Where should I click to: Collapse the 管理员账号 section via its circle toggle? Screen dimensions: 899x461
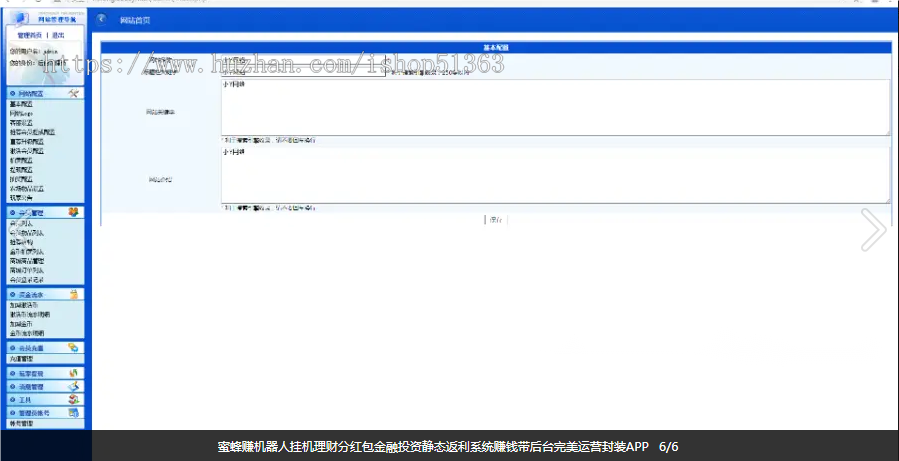[x=13, y=413]
